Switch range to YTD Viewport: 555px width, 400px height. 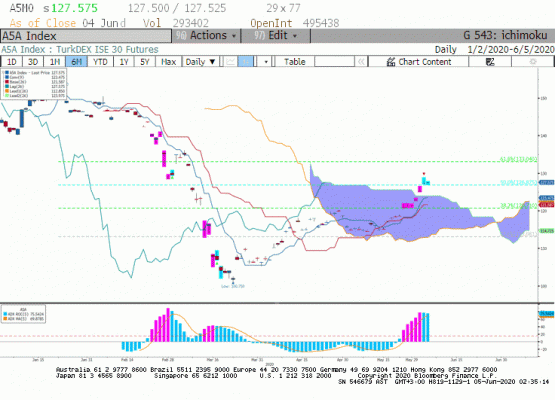tap(100, 62)
